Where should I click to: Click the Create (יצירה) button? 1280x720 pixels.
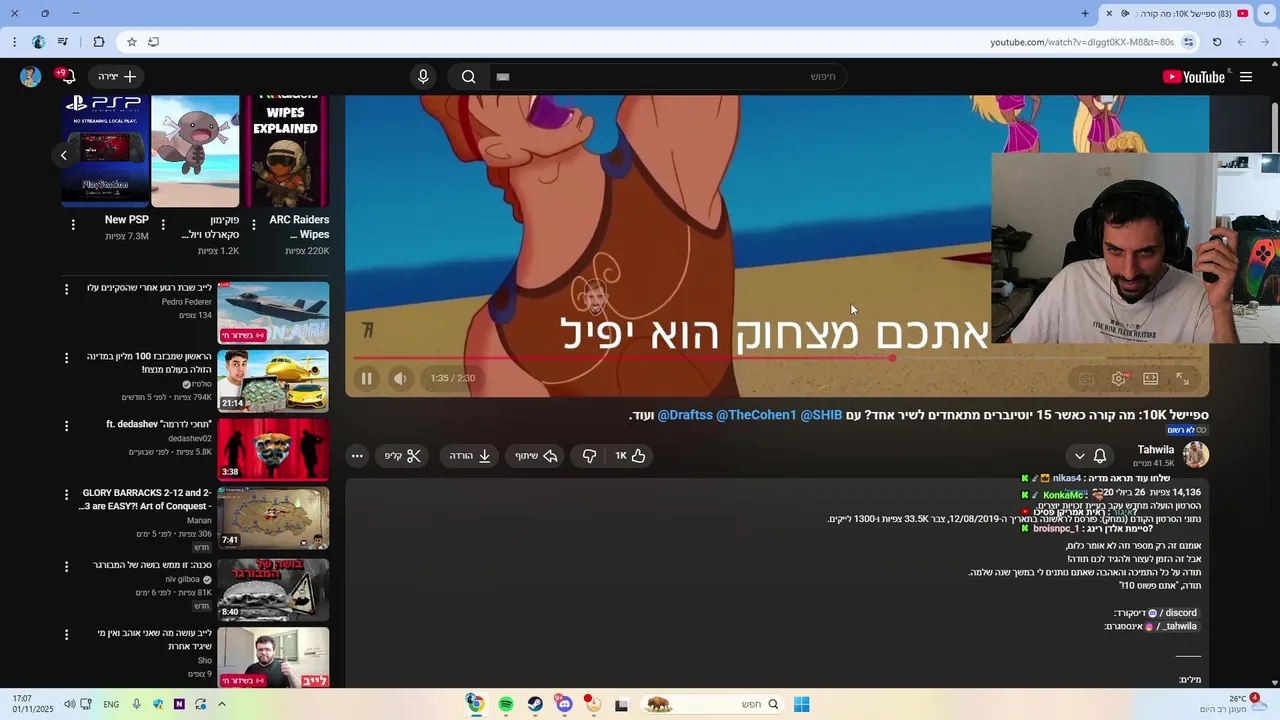[117, 77]
